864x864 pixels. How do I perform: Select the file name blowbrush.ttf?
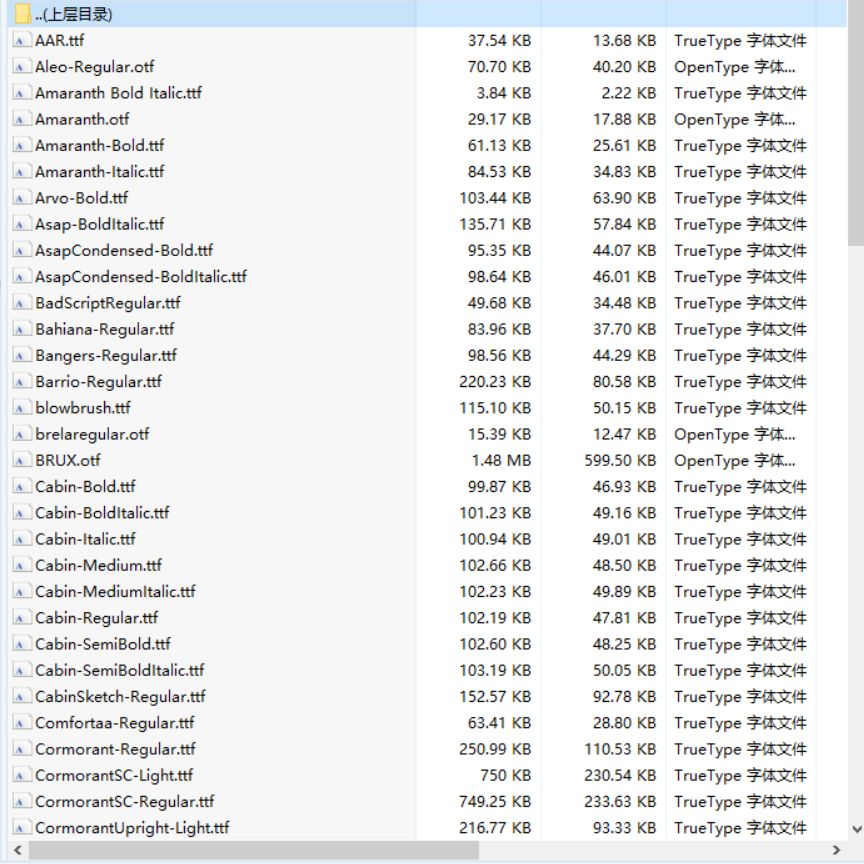(83, 408)
